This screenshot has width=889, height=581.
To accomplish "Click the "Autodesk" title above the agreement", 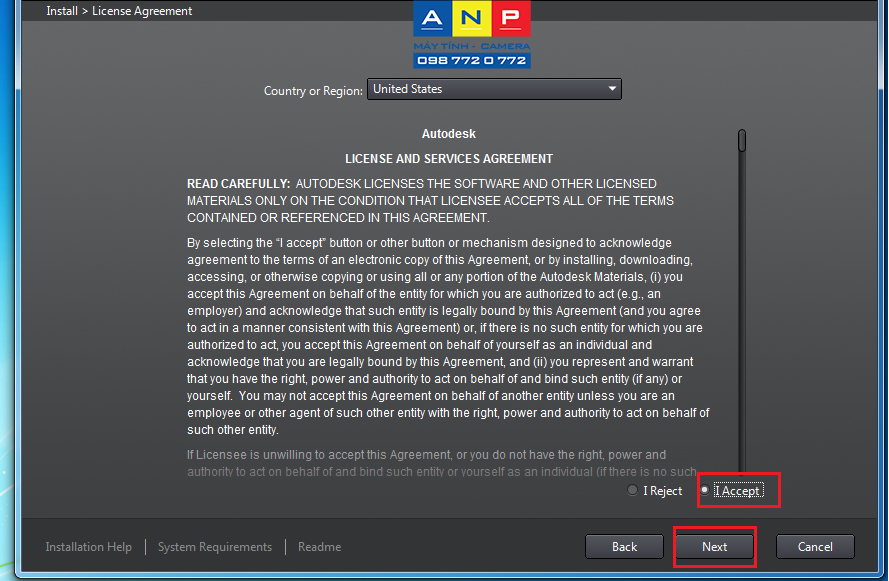I will [449, 134].
